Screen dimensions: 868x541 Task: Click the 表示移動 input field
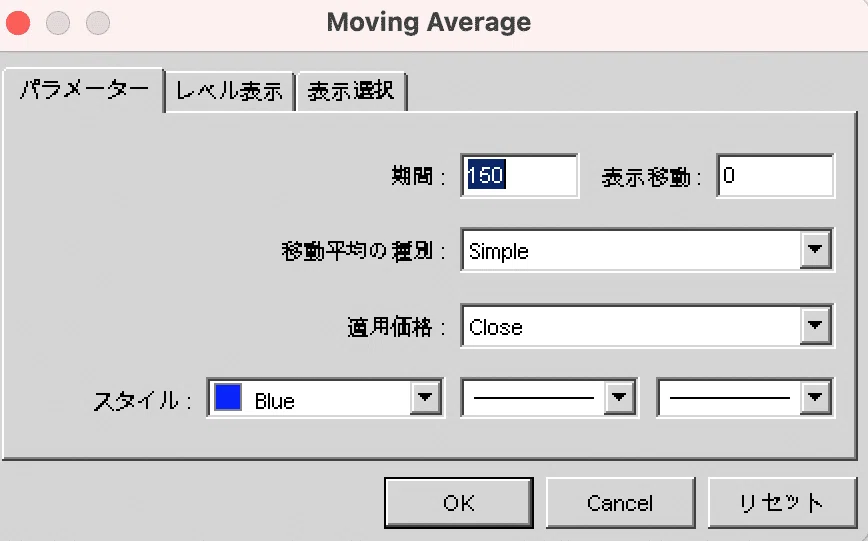(x=775, y=176)
